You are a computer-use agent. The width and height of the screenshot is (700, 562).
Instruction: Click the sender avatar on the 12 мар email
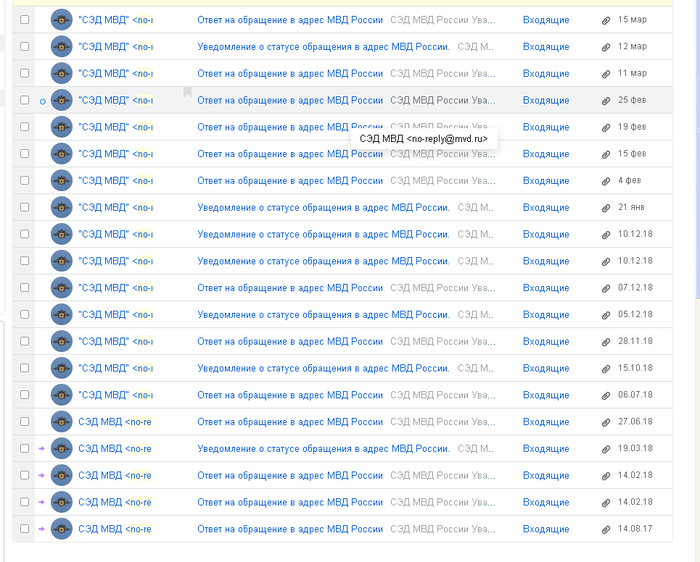62,46
